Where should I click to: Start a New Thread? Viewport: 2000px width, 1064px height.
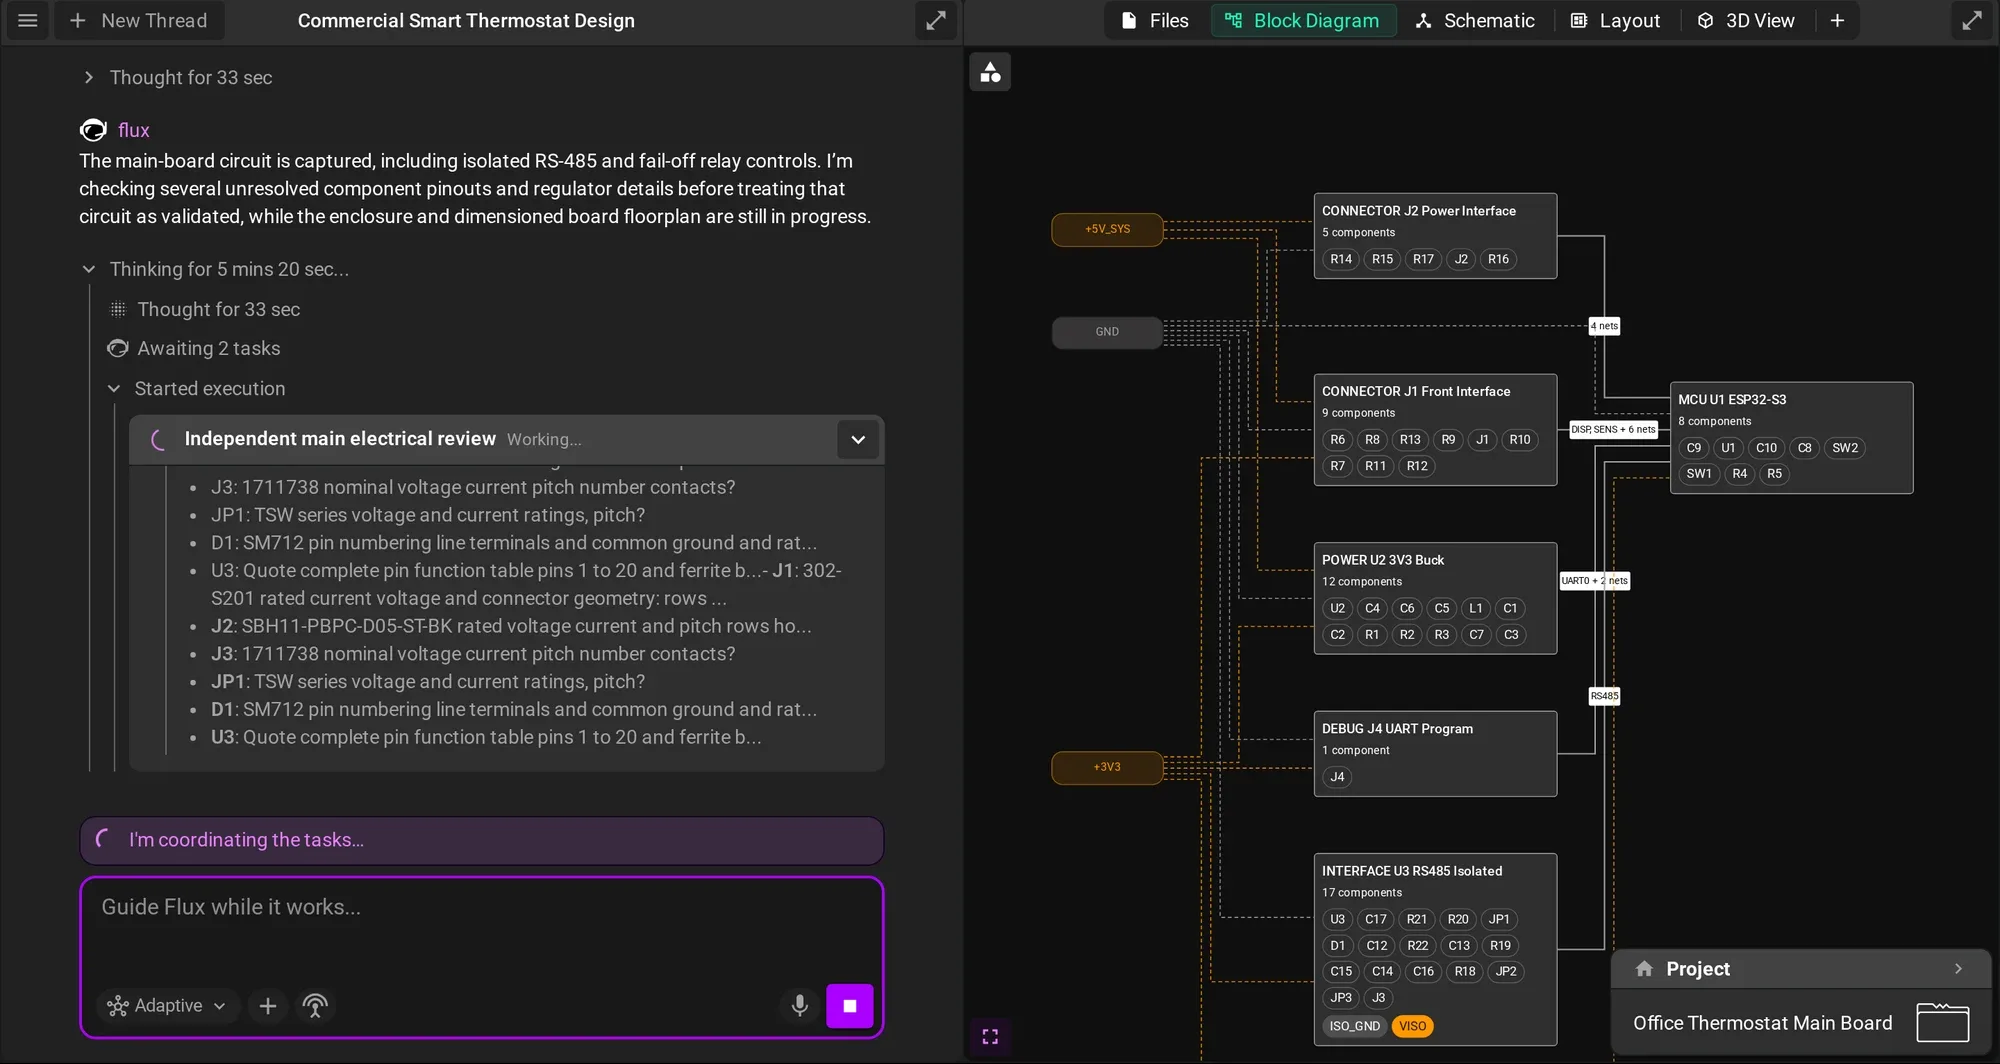tap(139, 21)
